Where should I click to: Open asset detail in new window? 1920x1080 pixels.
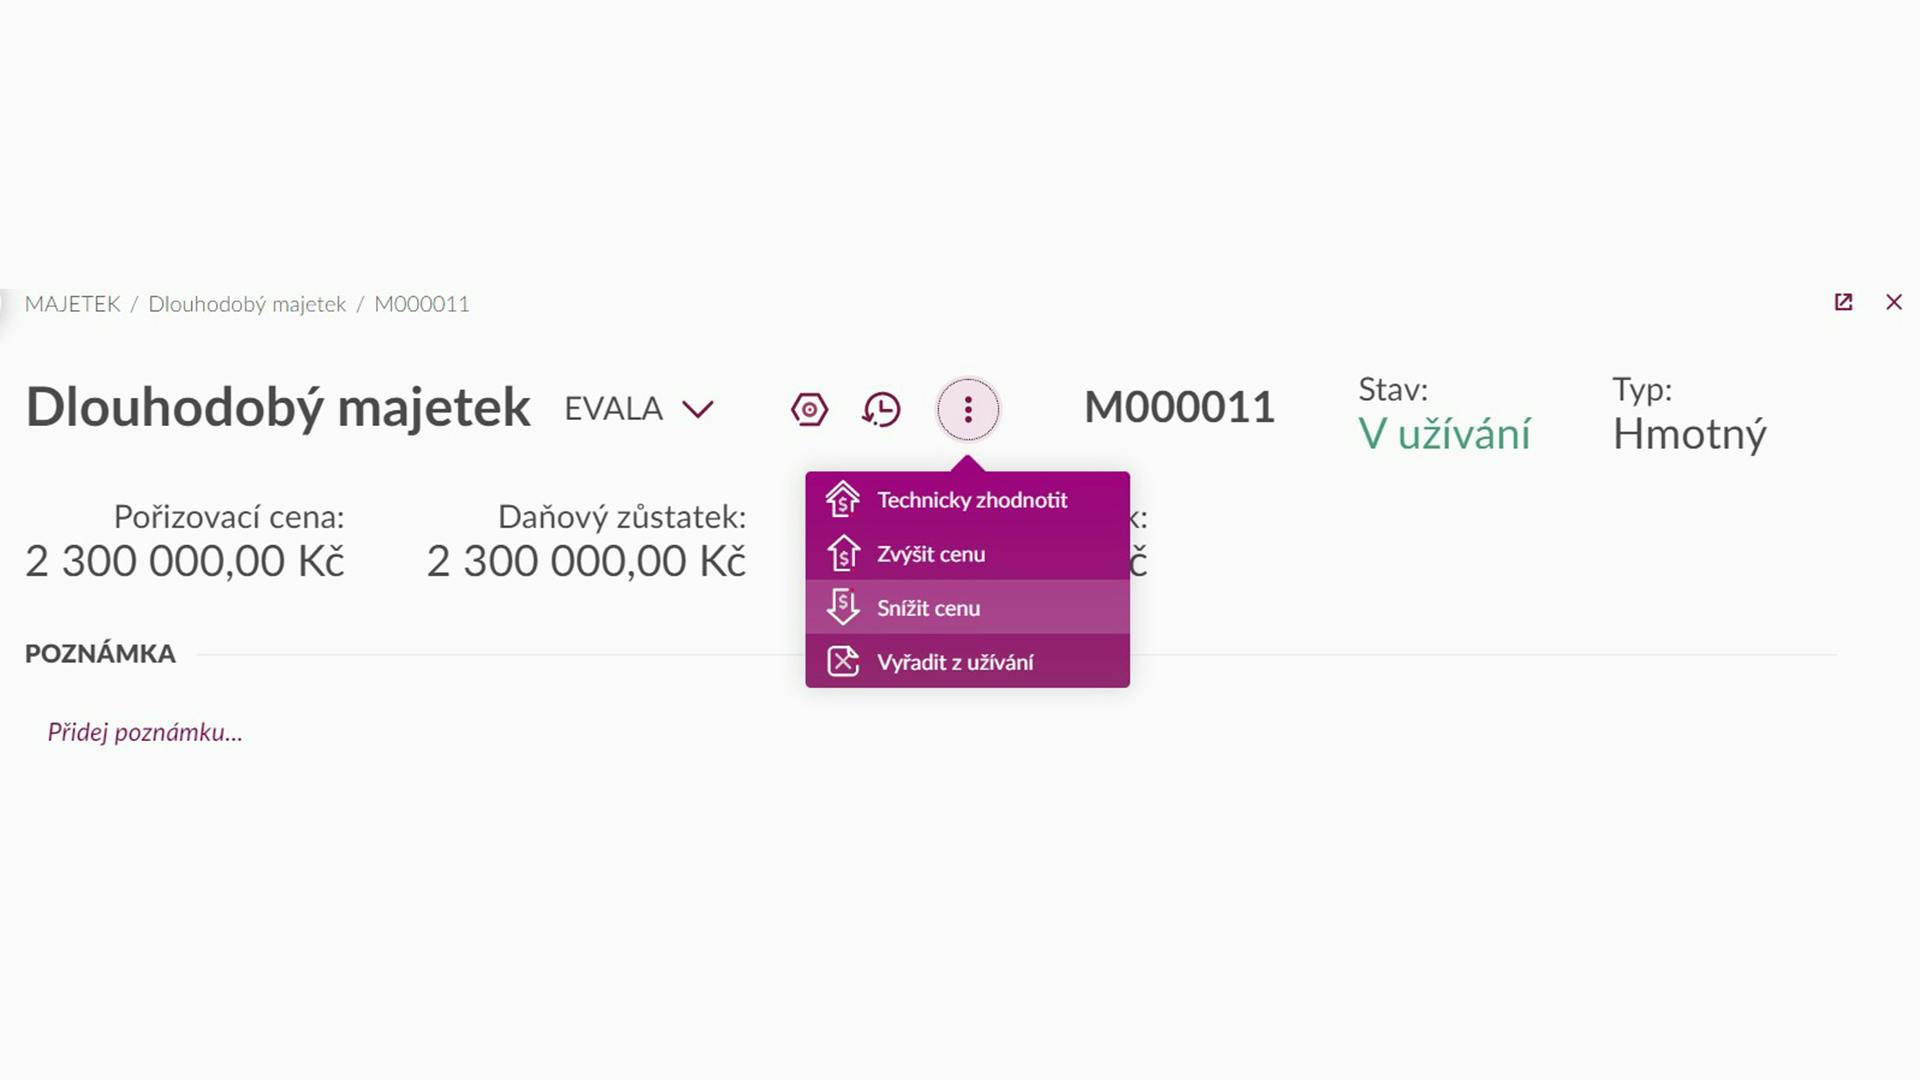pyautogui.click(x=1843, y=302)
